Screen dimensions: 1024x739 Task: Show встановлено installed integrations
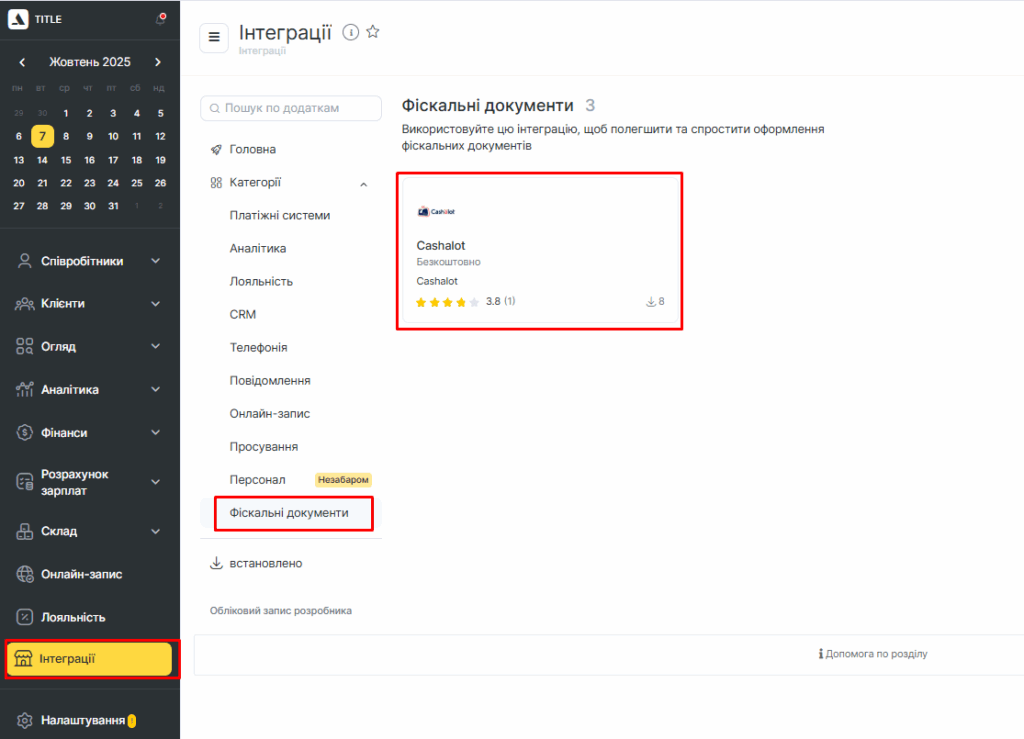point(265,563)
